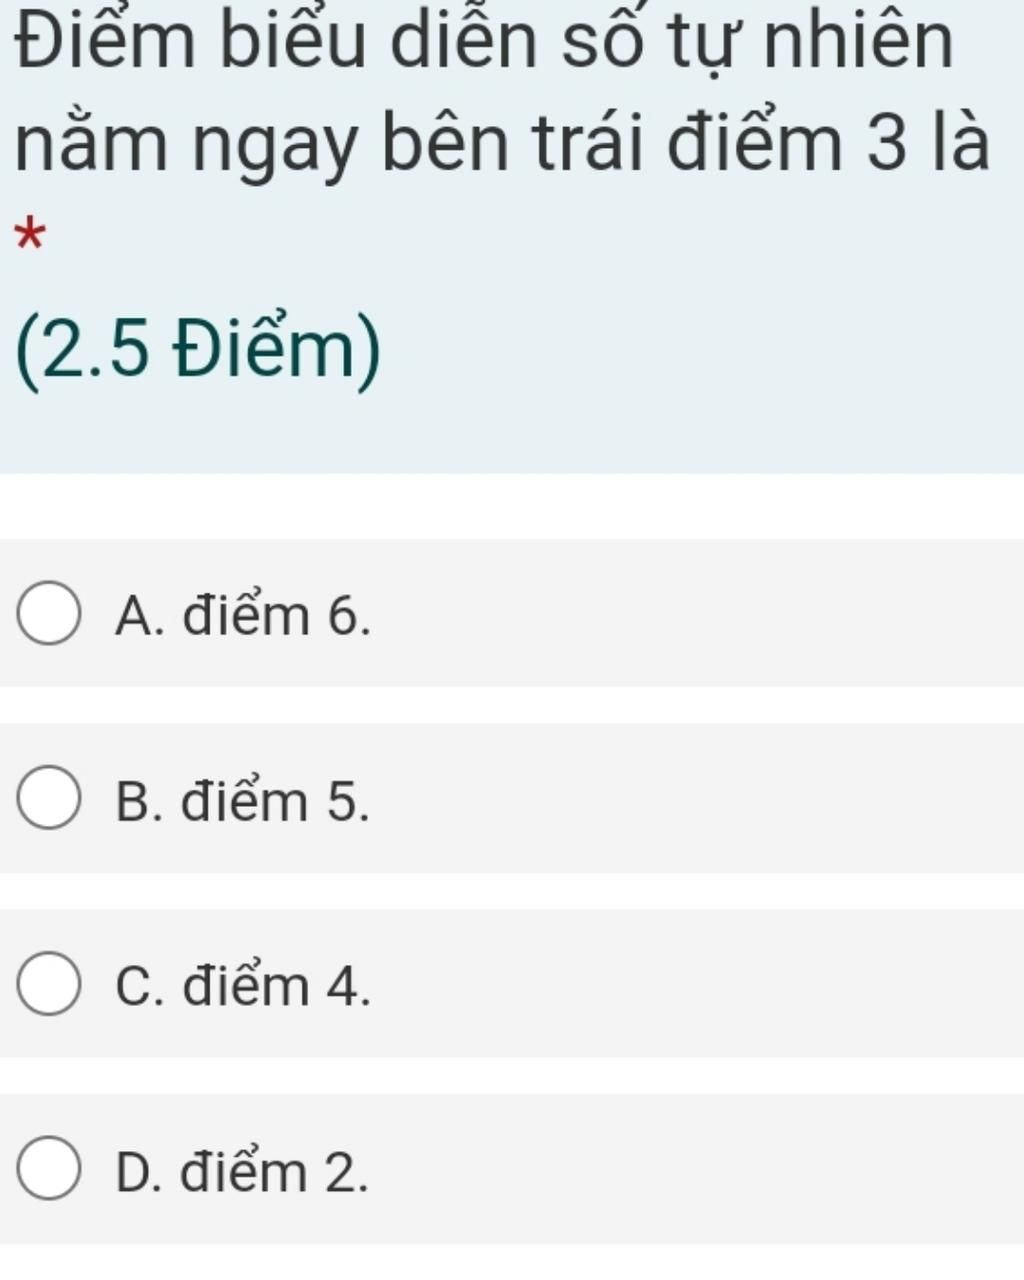Click the answer text 'D. điểm 2.'
This screenshot has width=1024, height=1280.
point(242,1171)
